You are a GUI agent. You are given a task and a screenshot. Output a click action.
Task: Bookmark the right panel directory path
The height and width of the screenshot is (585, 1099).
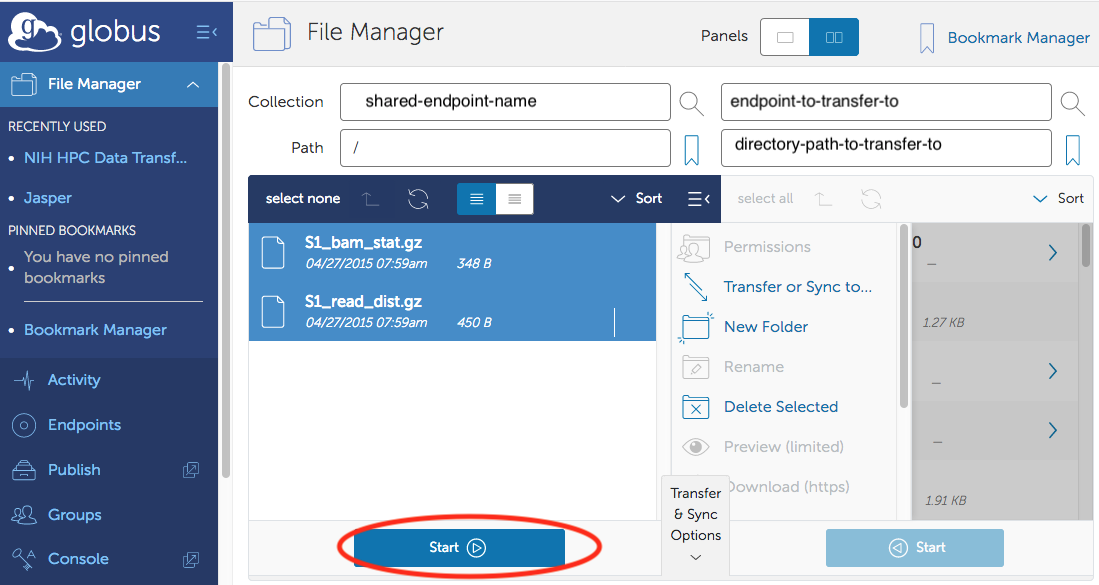(1072, 150)
